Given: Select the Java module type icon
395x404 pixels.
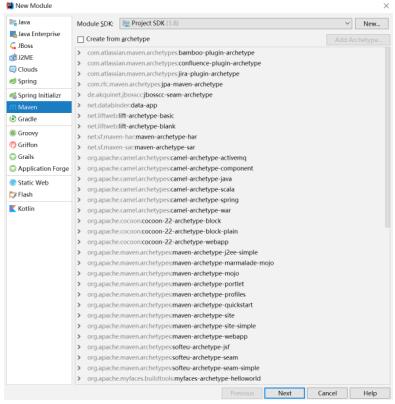Looking at the screenshot, I should pos(13,22).
